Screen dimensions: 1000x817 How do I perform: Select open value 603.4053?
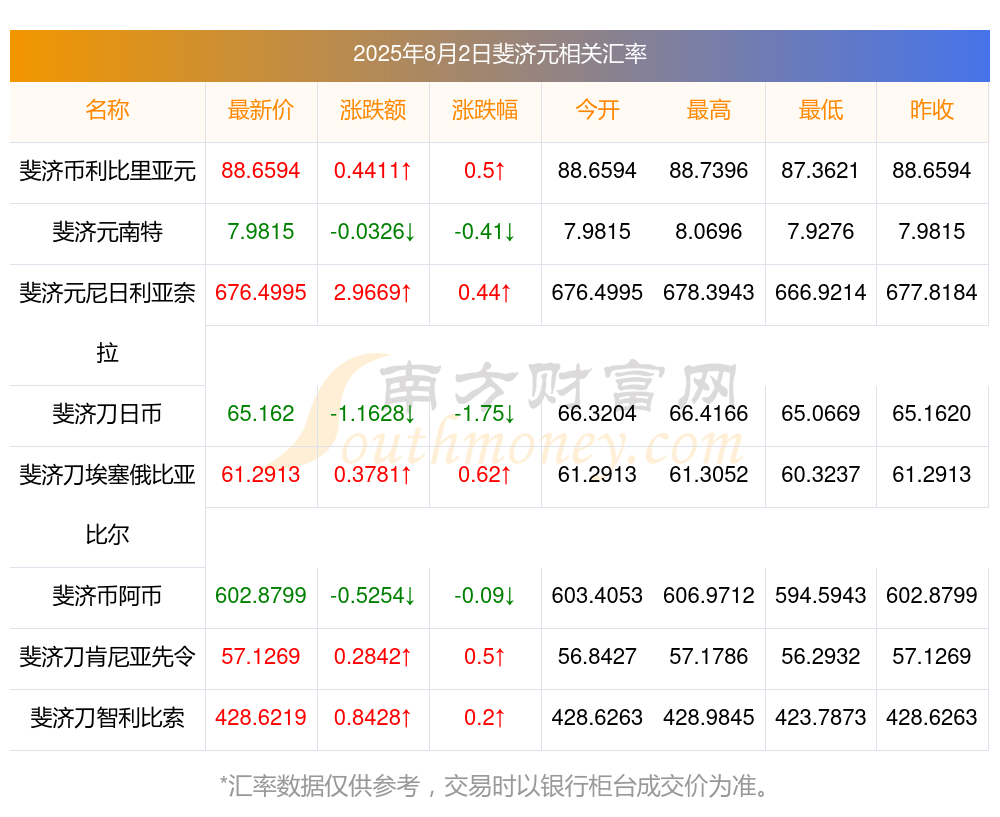[597, 596]
